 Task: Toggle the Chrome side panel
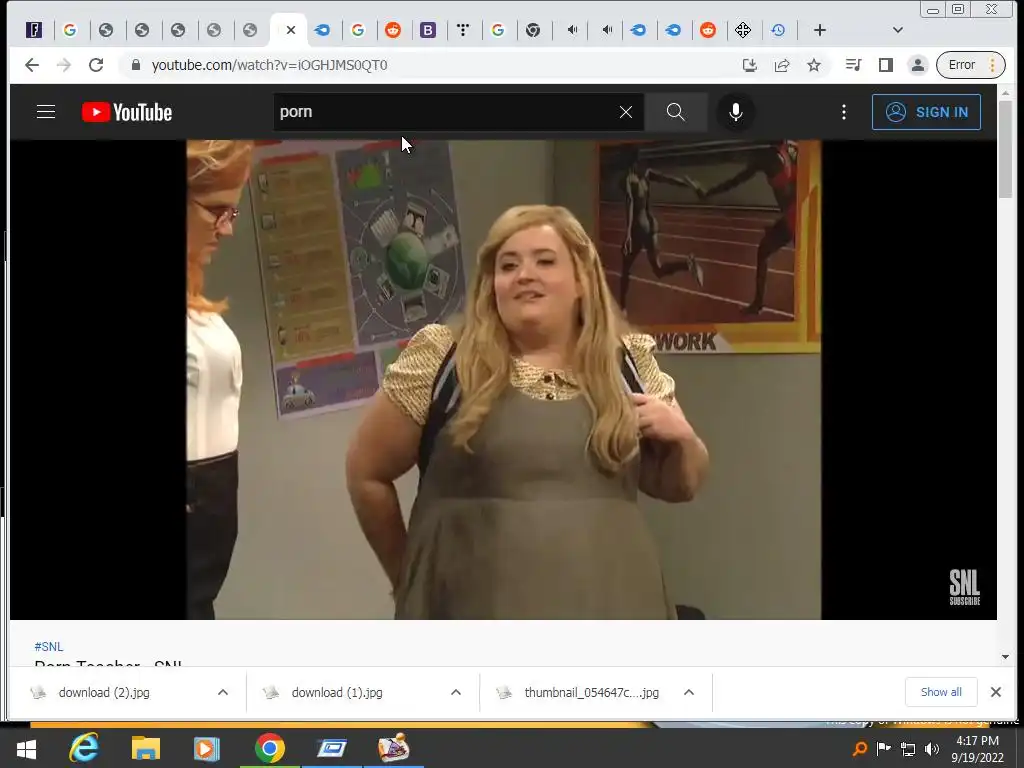coord(886,65)
